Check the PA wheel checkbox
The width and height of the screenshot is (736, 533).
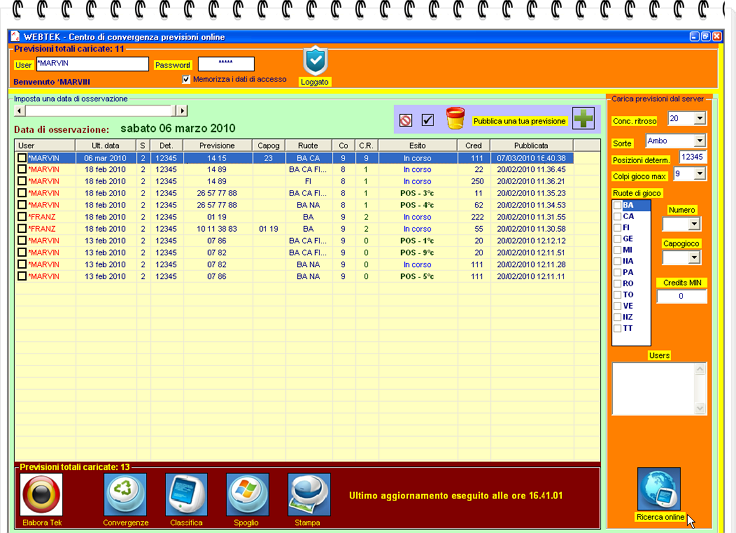point(618,272)
